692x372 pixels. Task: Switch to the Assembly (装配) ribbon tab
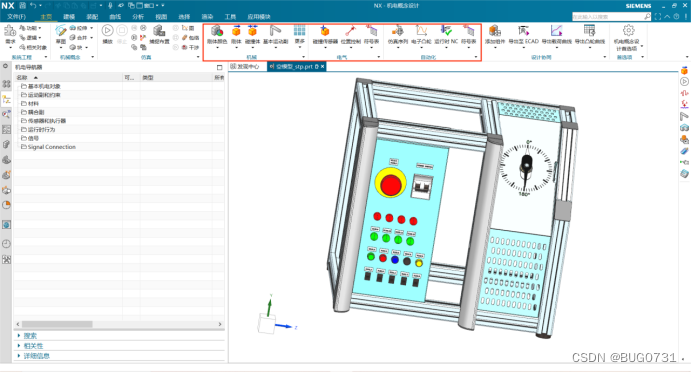point(92,17)
